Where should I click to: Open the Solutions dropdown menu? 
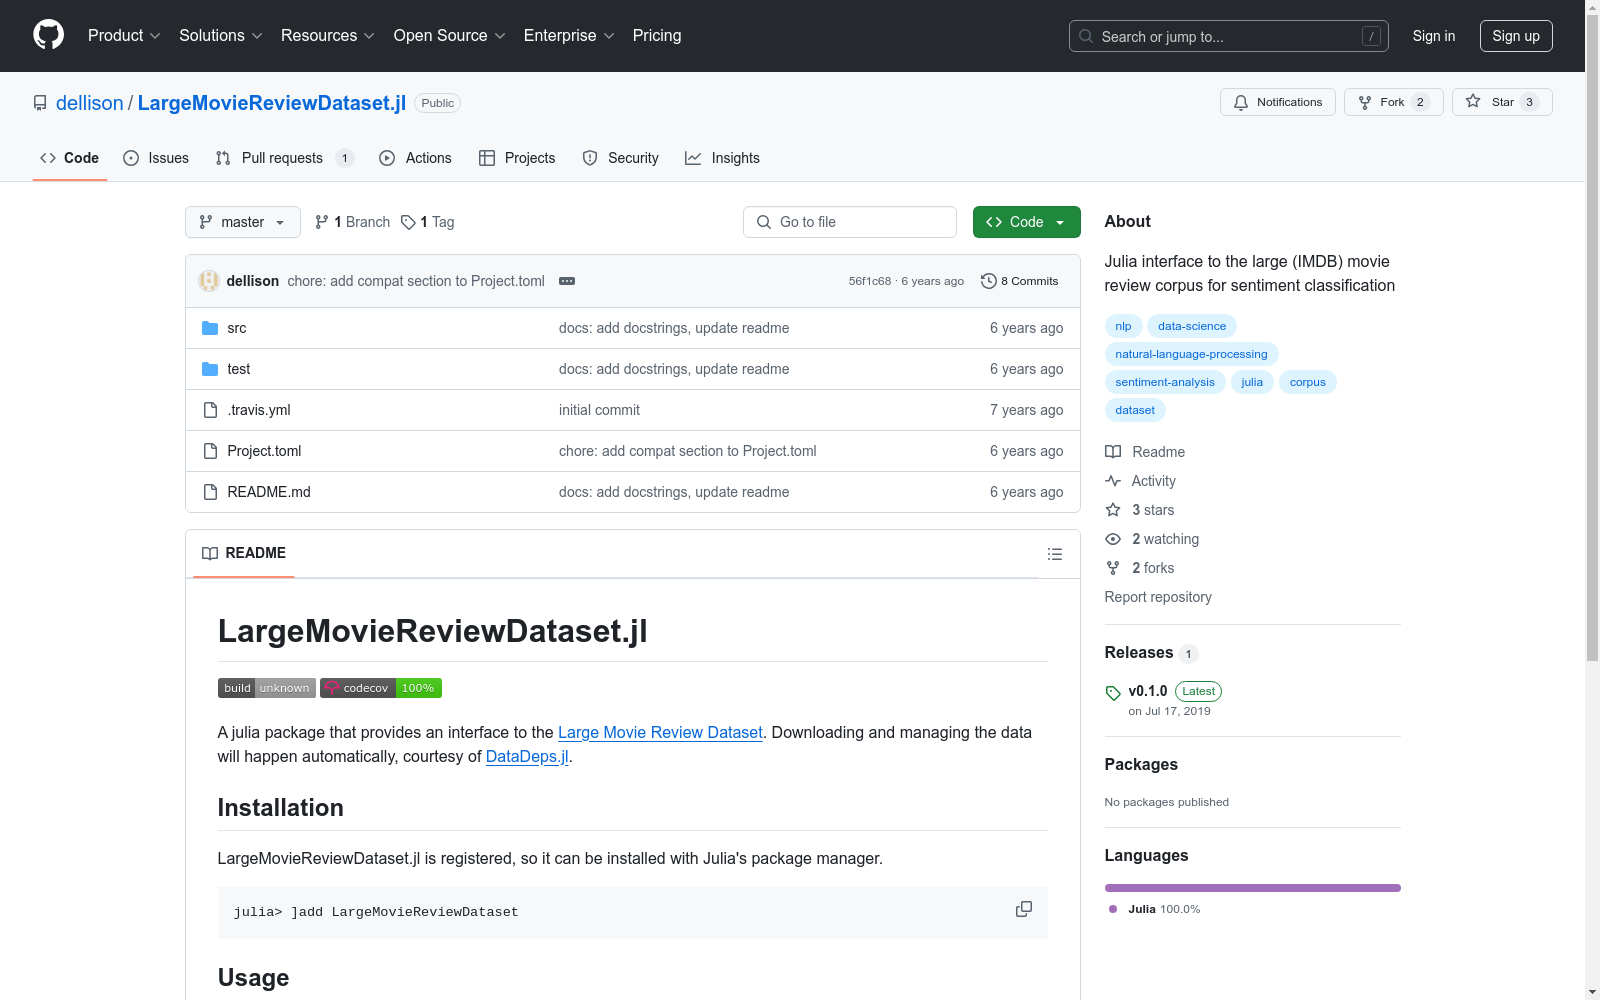point(221,35)
